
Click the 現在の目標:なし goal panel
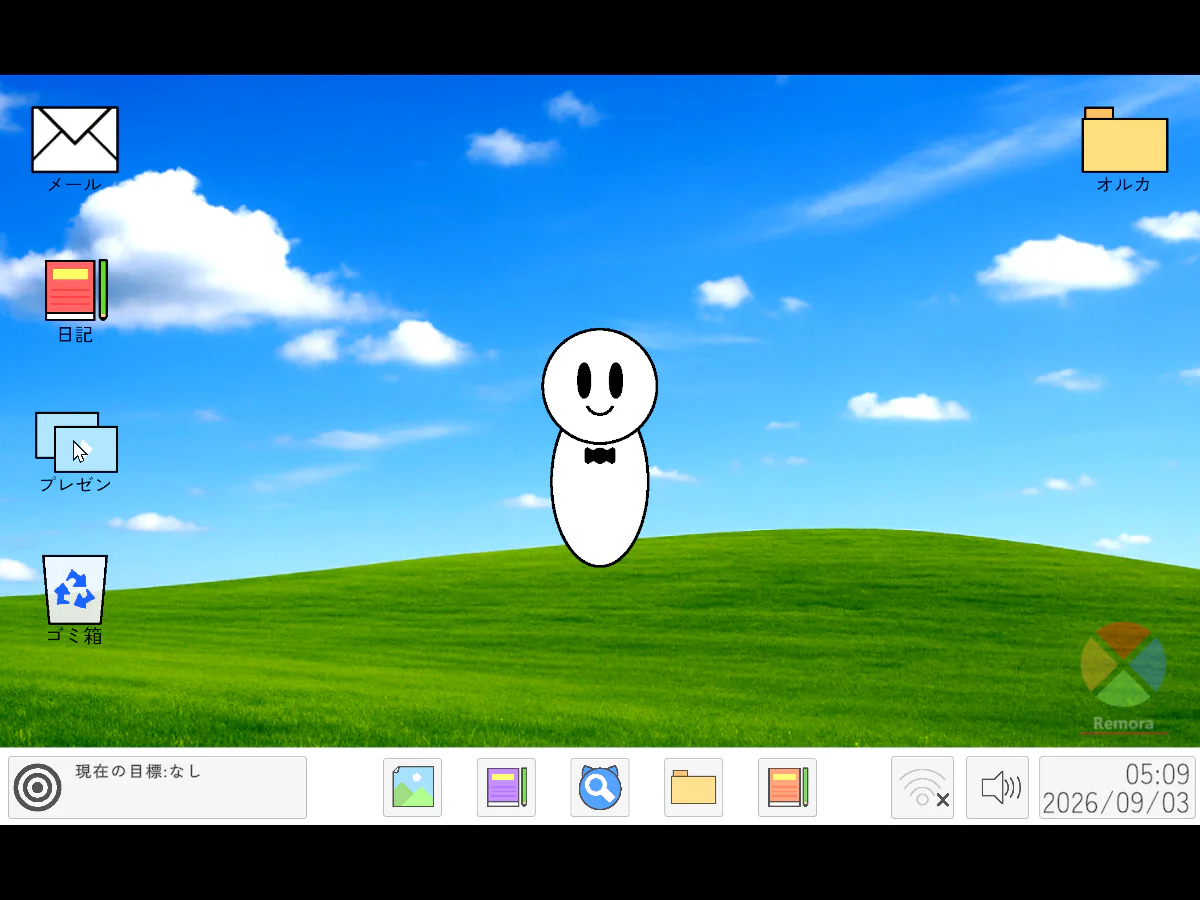pos(157,787)
